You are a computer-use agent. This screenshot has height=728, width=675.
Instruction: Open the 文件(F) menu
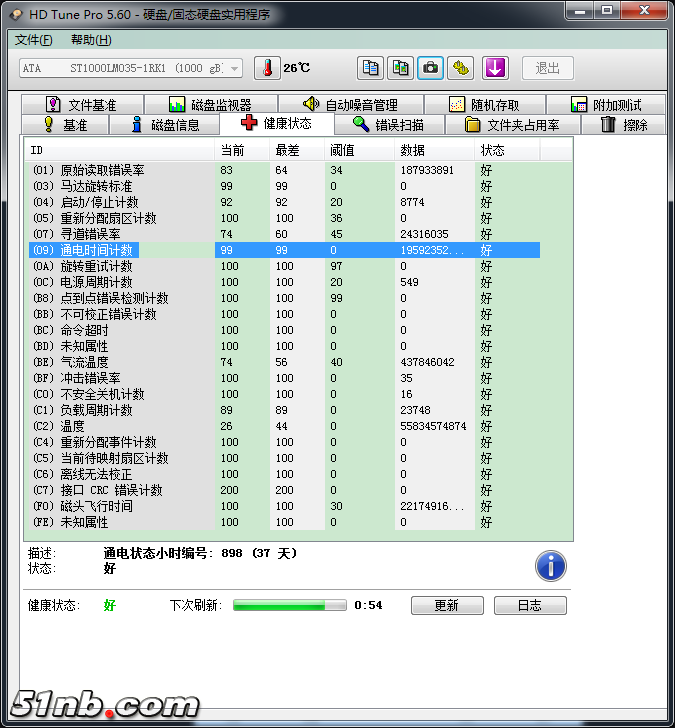pyautogui.click(x=34, y=40)
